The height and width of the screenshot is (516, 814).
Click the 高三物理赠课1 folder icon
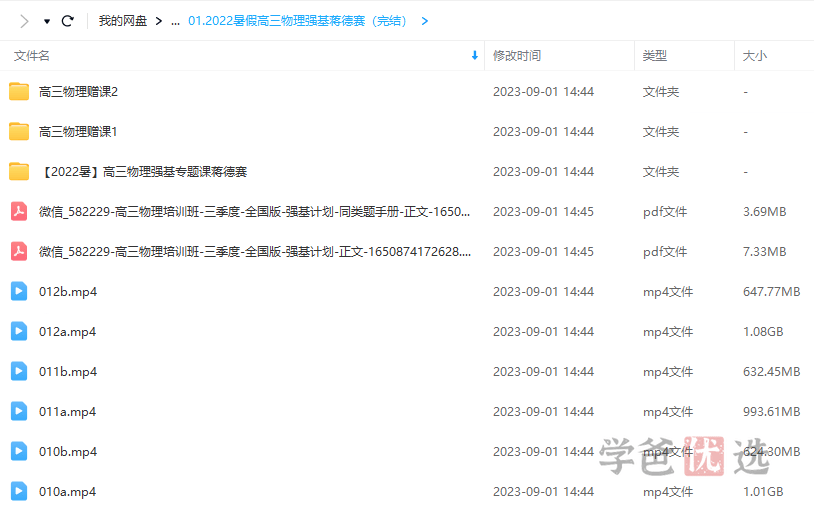pos(19,131)
